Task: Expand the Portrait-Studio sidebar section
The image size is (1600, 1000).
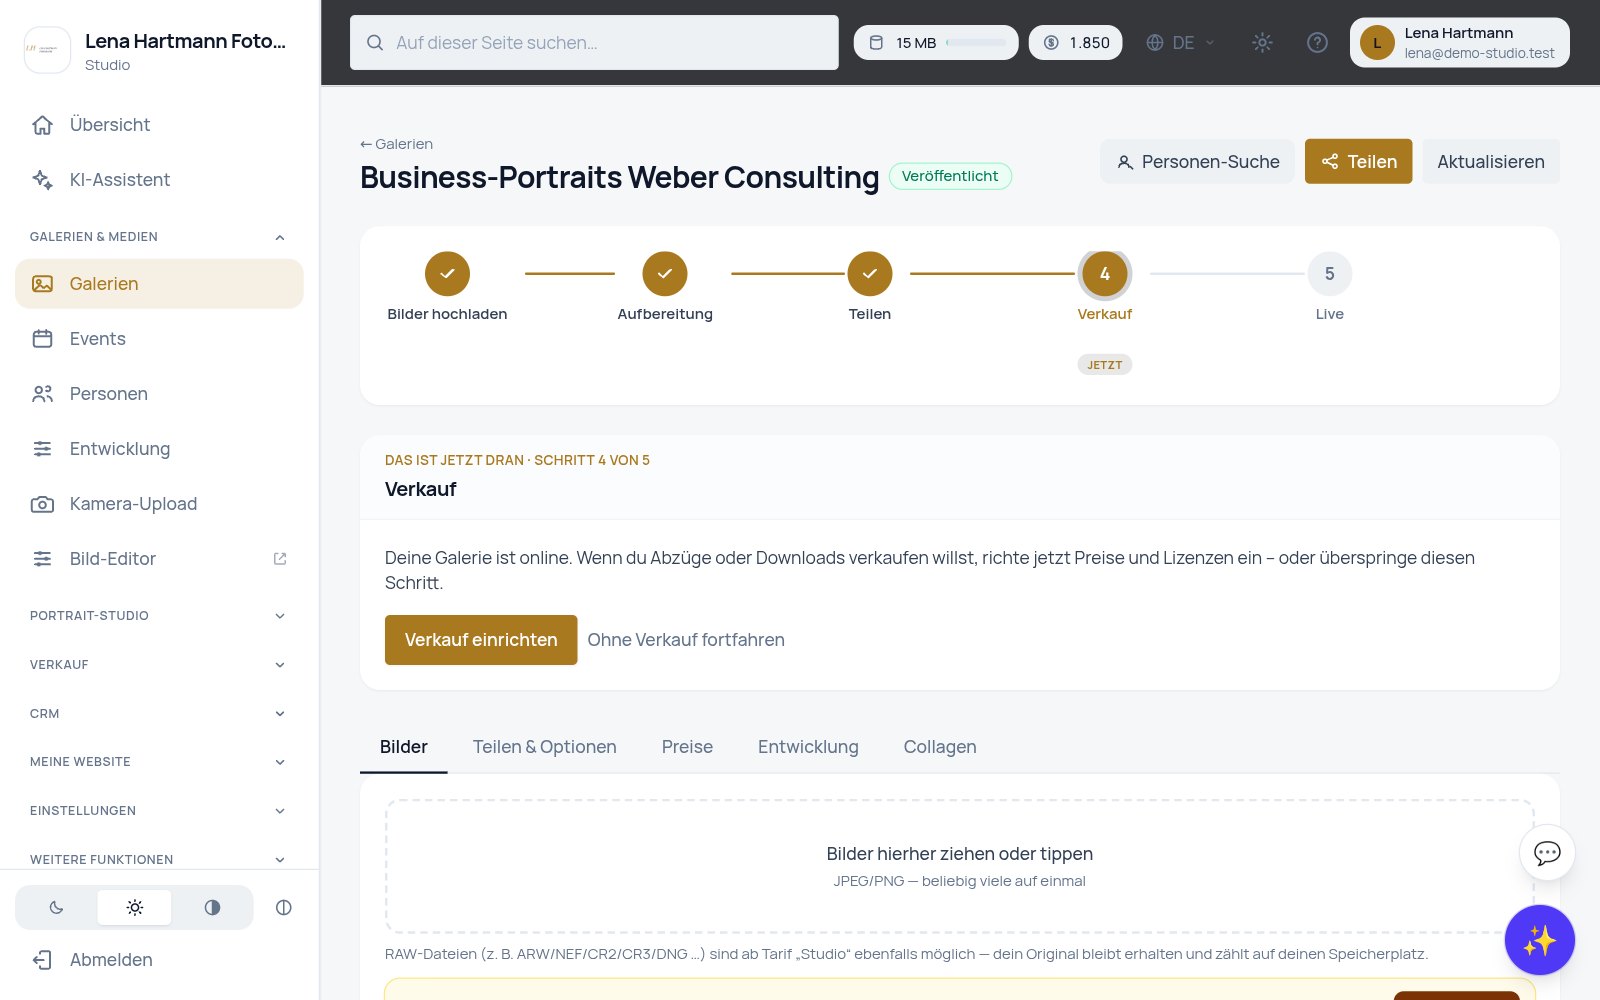Action: tap(159, 616)
